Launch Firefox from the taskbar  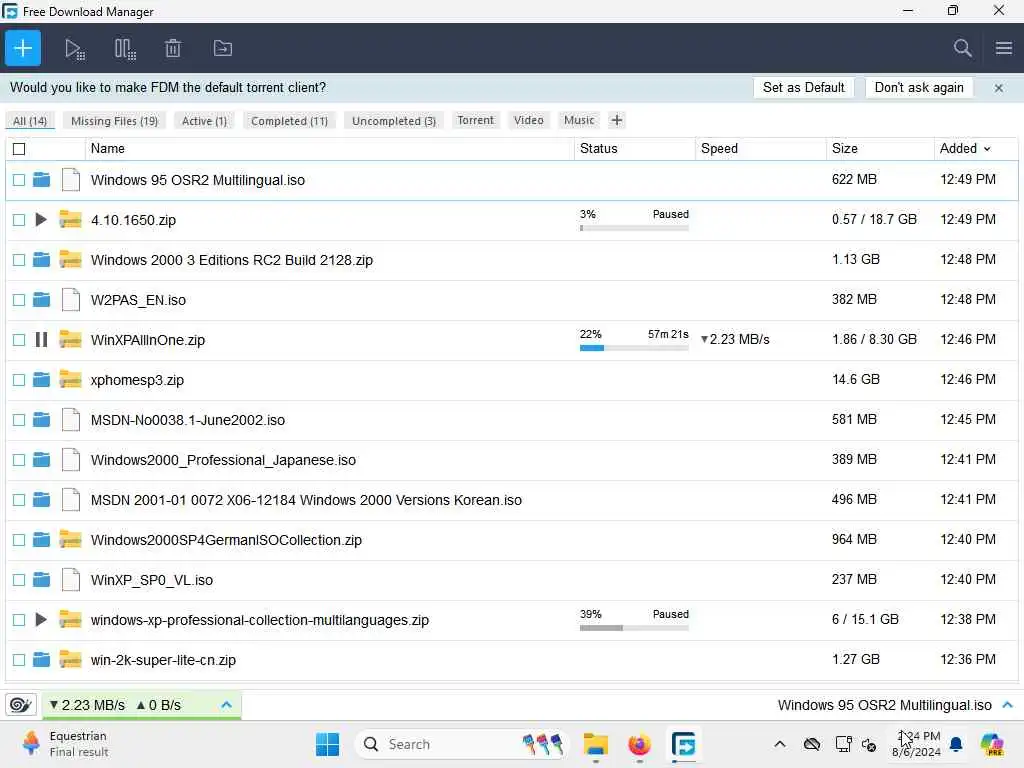[x=639, y=744]
